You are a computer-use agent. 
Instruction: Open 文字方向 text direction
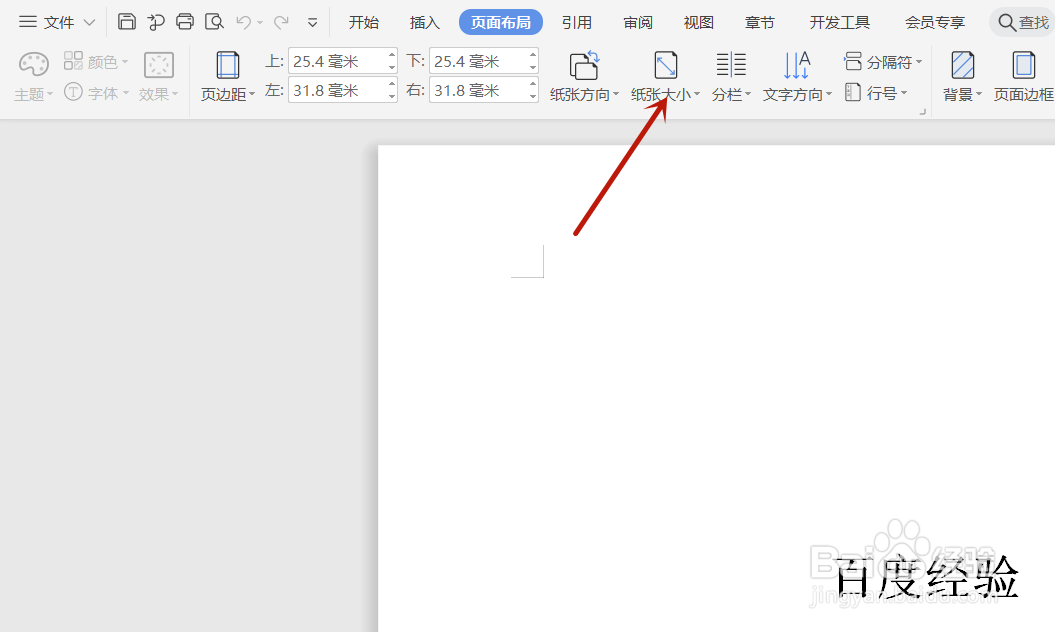tap(797, 77)
